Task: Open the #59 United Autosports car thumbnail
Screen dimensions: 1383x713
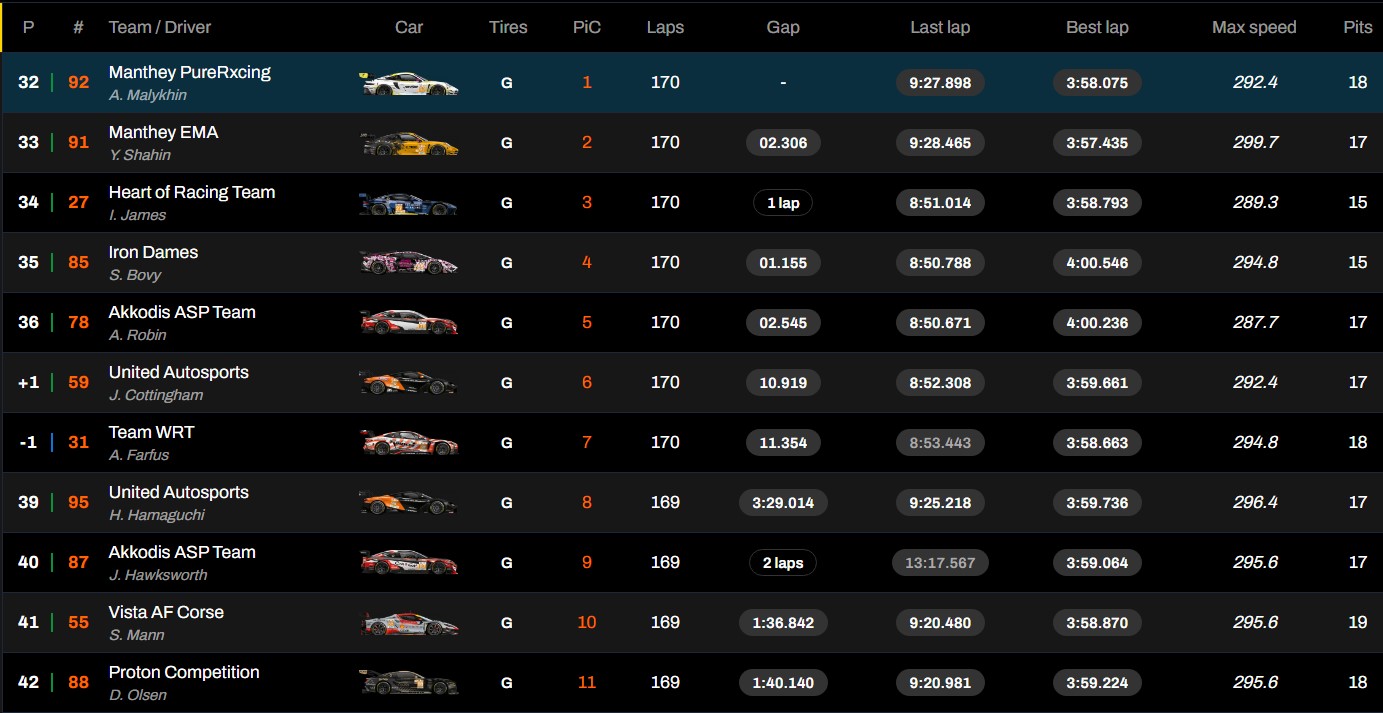Action: tap(409, 383)
